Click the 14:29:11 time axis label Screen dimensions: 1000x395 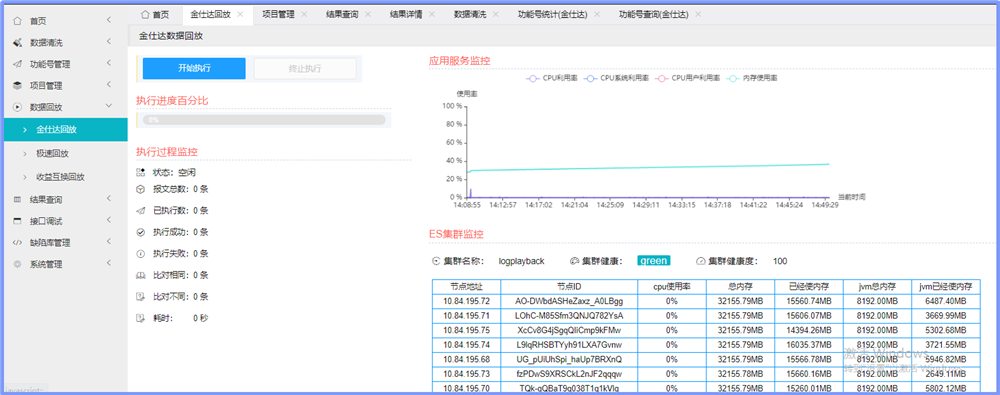(646, 205)
